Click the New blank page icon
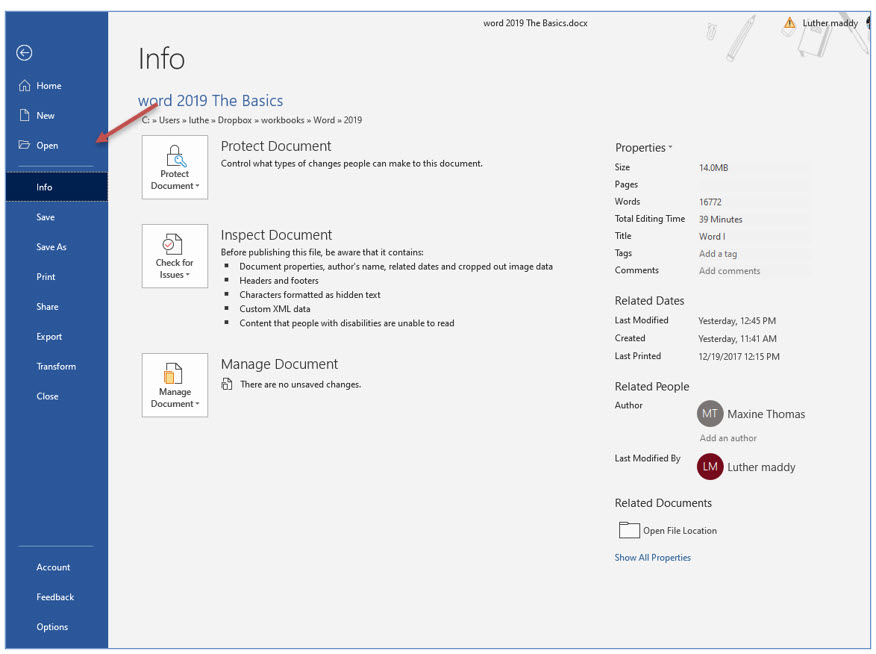 point(25,115)
